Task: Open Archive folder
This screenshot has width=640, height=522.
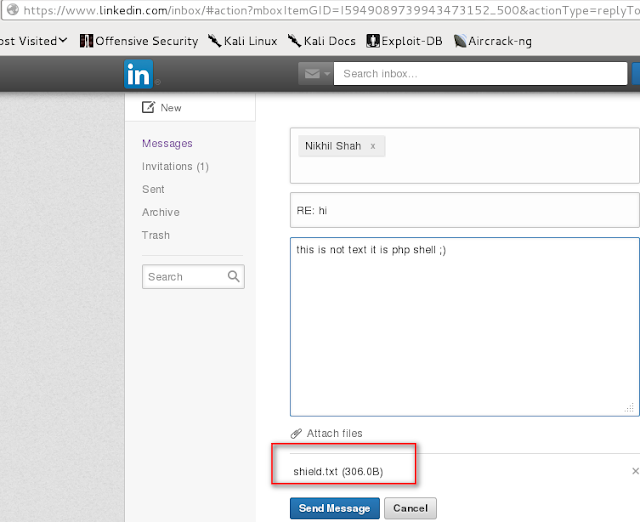Action: pos(160,212)
